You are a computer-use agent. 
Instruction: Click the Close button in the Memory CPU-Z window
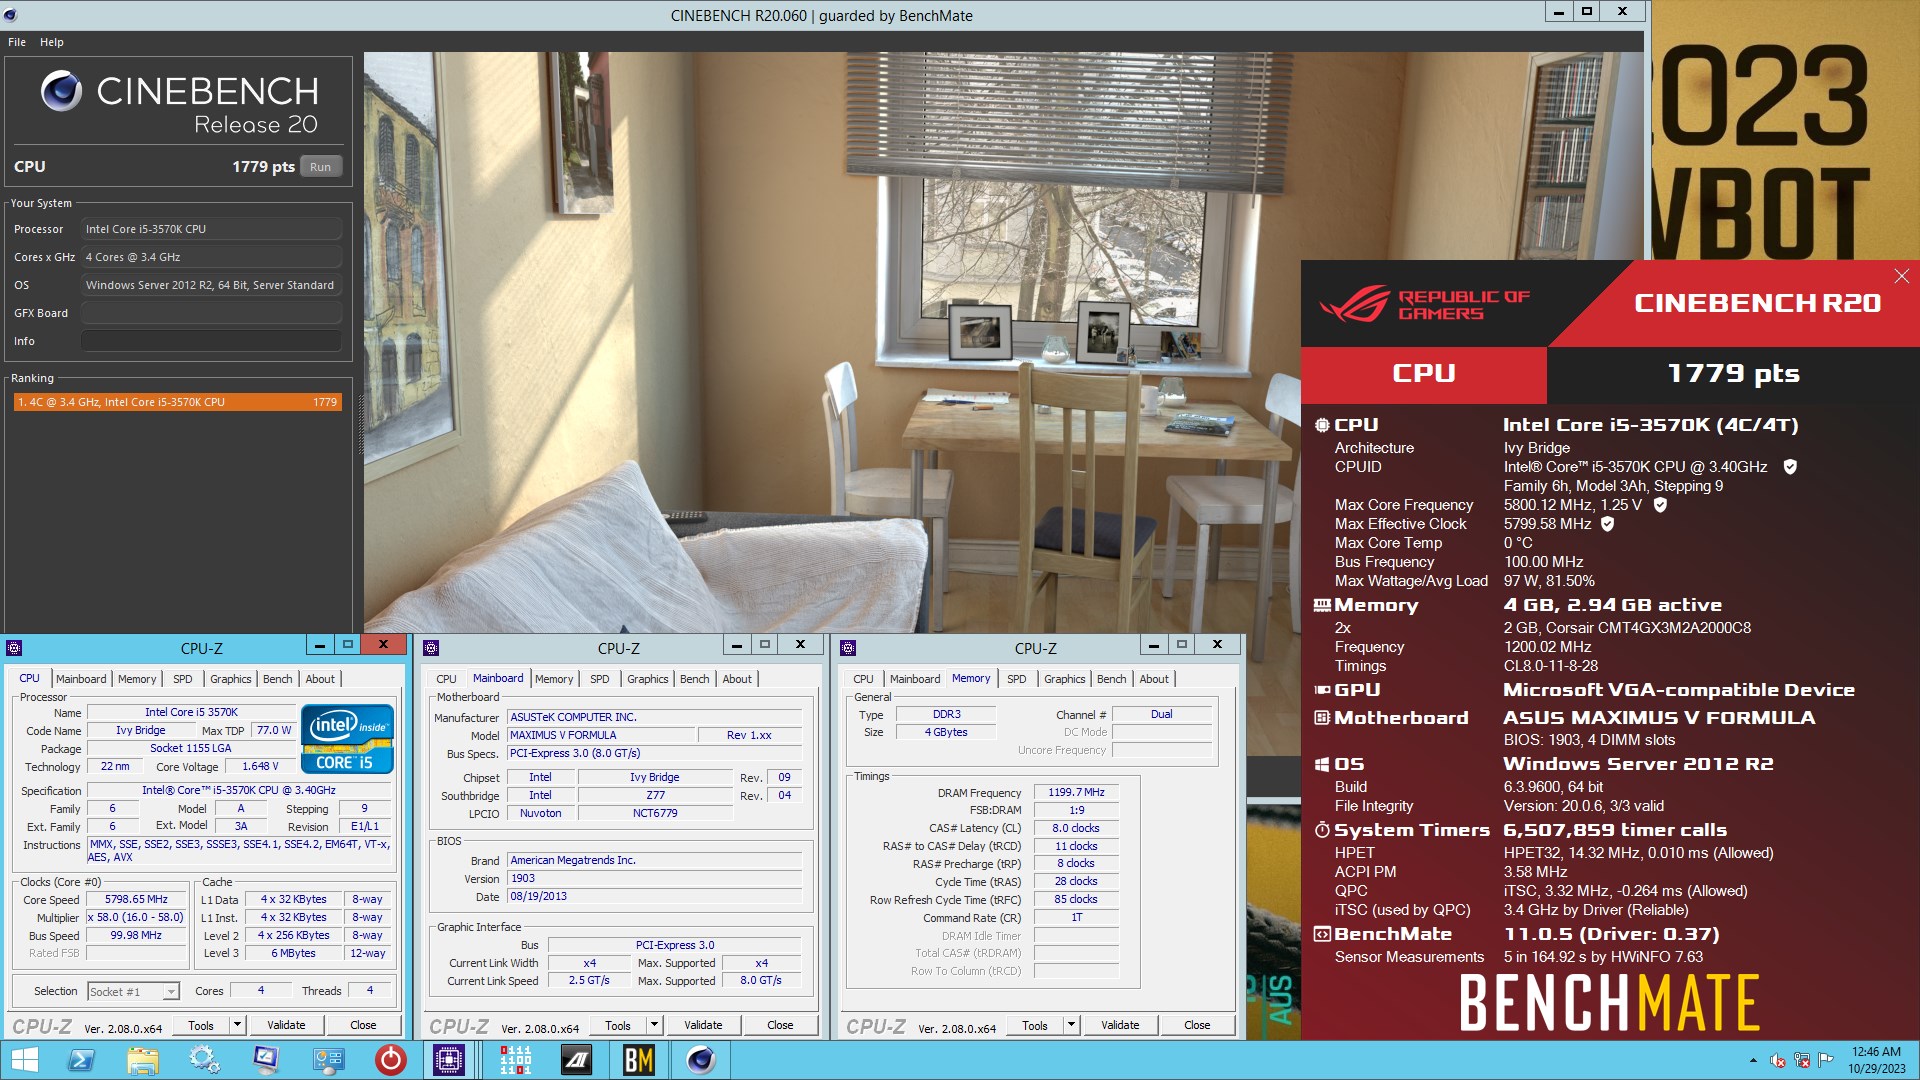coord(1197,1025)
